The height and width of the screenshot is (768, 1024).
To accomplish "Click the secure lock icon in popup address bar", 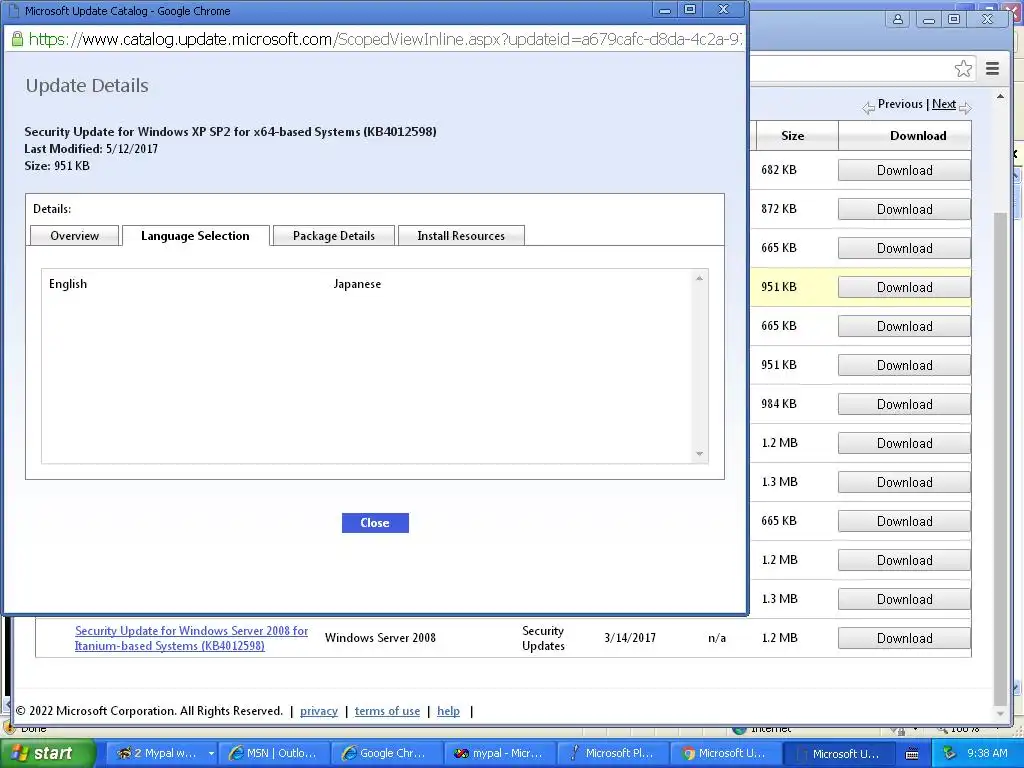I will pos(18,39).
